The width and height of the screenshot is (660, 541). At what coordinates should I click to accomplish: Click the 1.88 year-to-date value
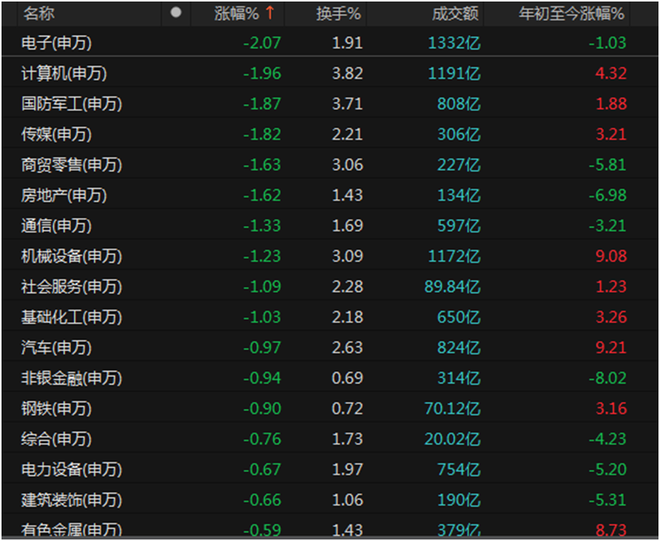tap(611, 104)
